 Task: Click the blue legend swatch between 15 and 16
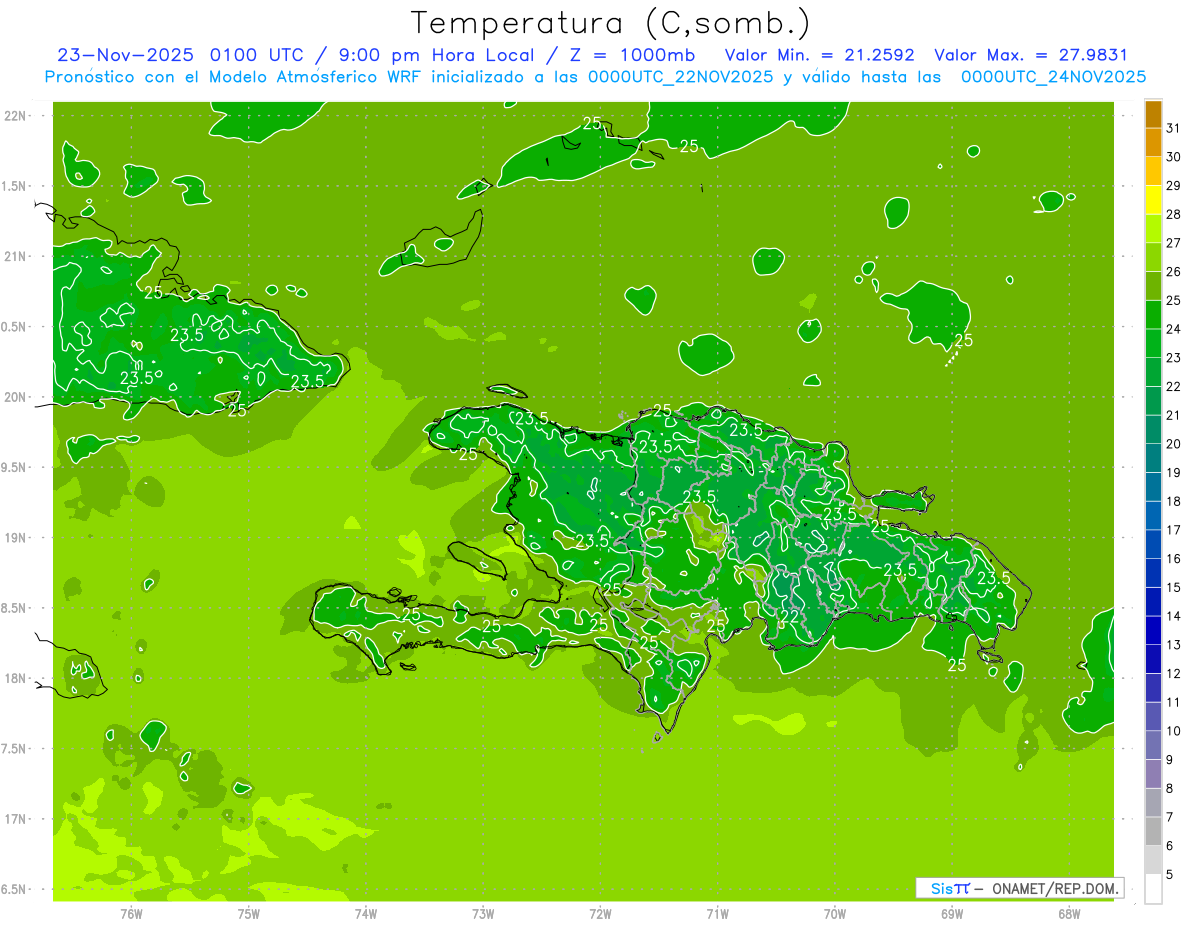click(1153, 574)
